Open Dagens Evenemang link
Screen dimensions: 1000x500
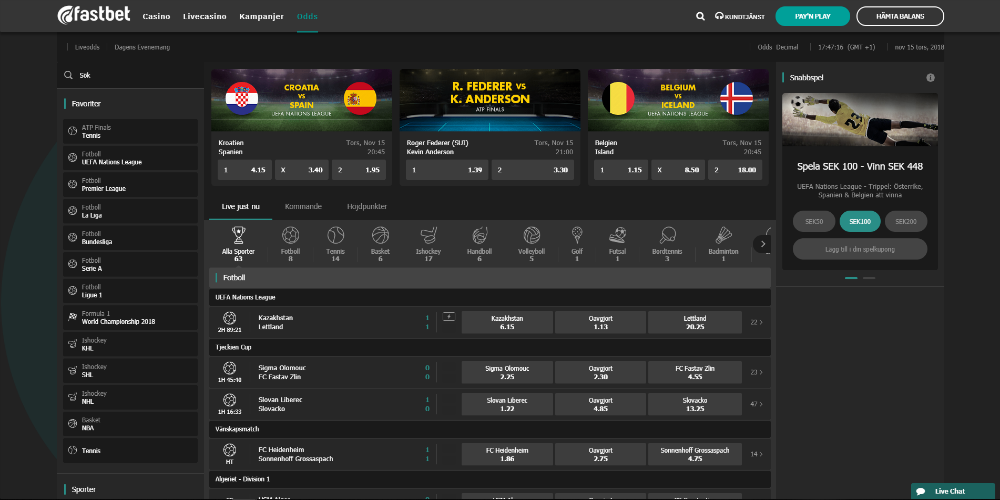click(142, 47)
